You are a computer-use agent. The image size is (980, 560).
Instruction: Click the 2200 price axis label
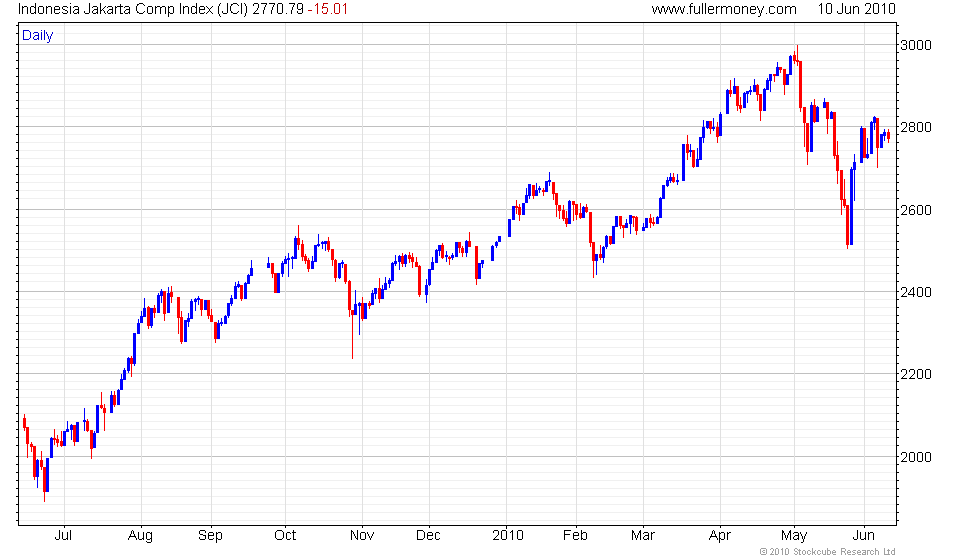[x=916, y=374]
